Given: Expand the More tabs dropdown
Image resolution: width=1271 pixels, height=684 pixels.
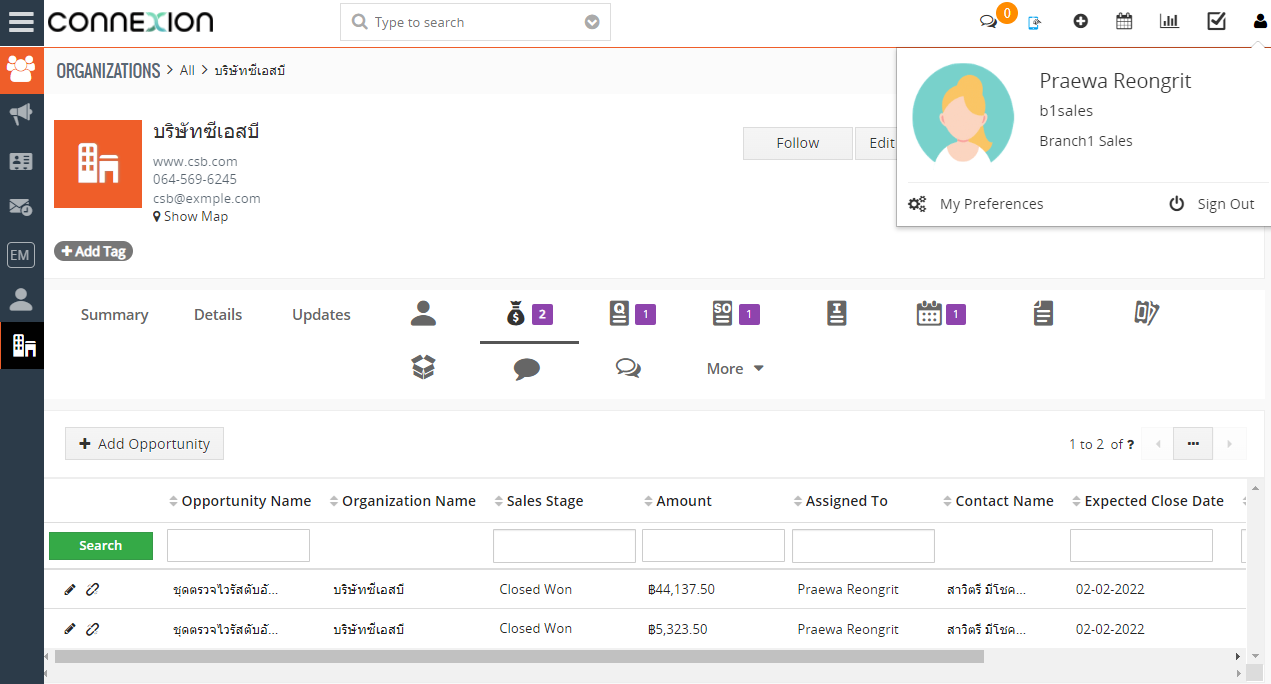Looking at the screenshot, I should pos(735,369).
